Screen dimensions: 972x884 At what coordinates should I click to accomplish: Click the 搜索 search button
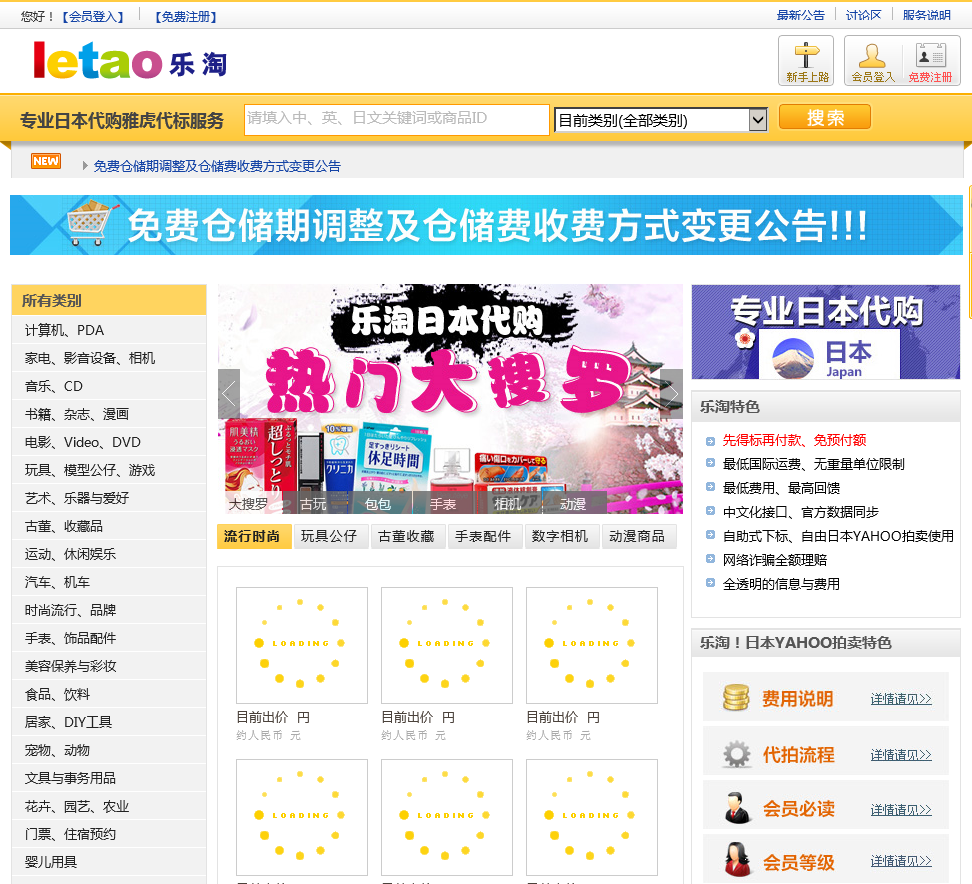pos(824,117)
